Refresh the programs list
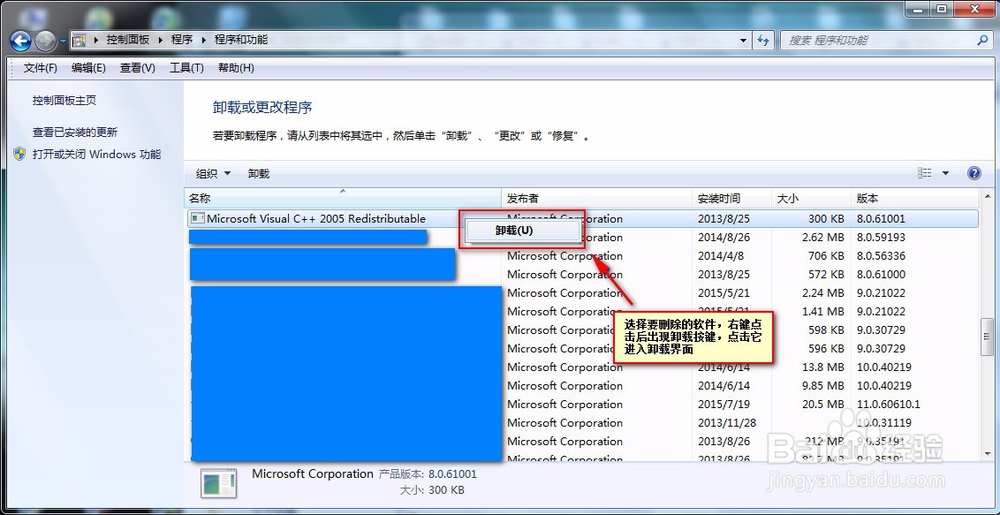The image size is (1000, 515). click(763, 40)
